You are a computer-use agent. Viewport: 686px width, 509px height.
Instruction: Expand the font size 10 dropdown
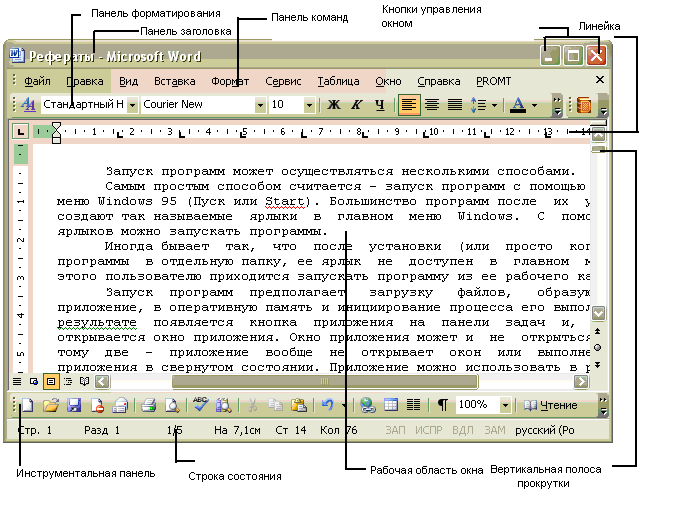[x=309, y=105]
